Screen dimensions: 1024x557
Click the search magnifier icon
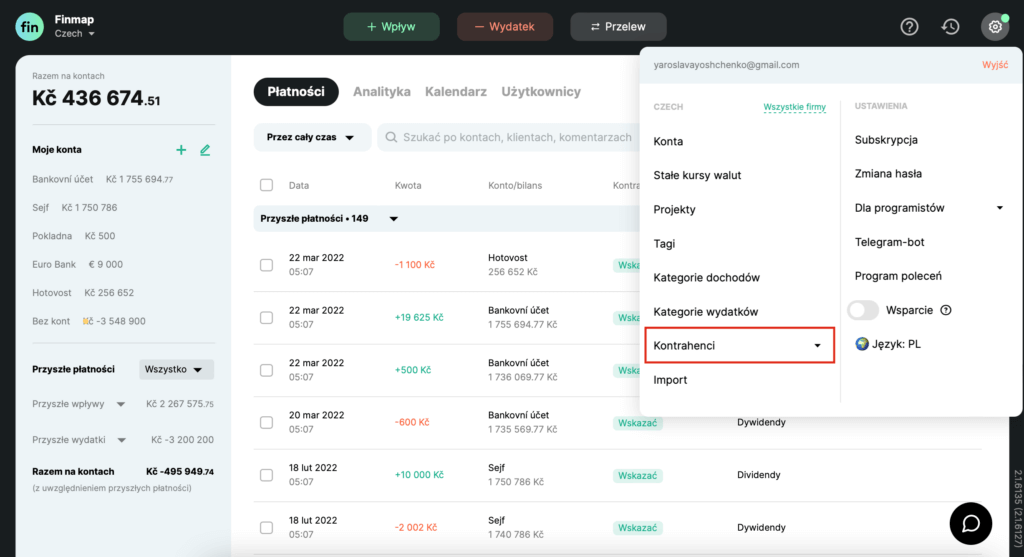pos(391,137)
